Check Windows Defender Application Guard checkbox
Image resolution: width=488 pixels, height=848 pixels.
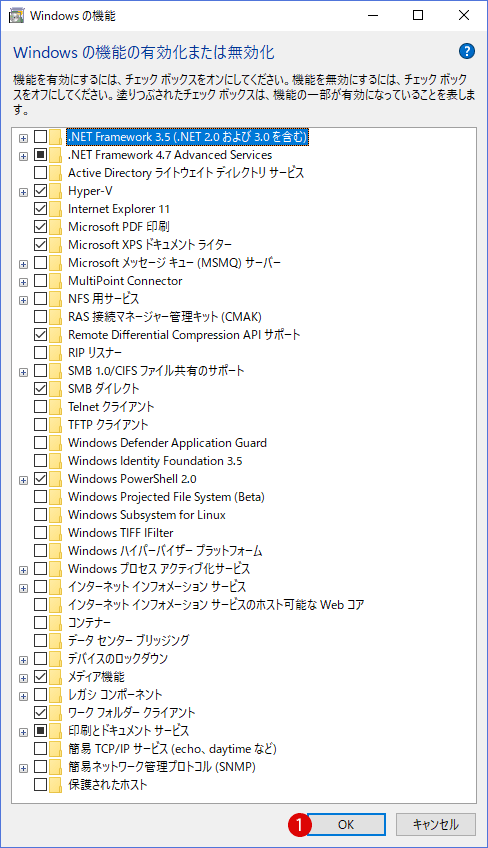pos(40,442)
